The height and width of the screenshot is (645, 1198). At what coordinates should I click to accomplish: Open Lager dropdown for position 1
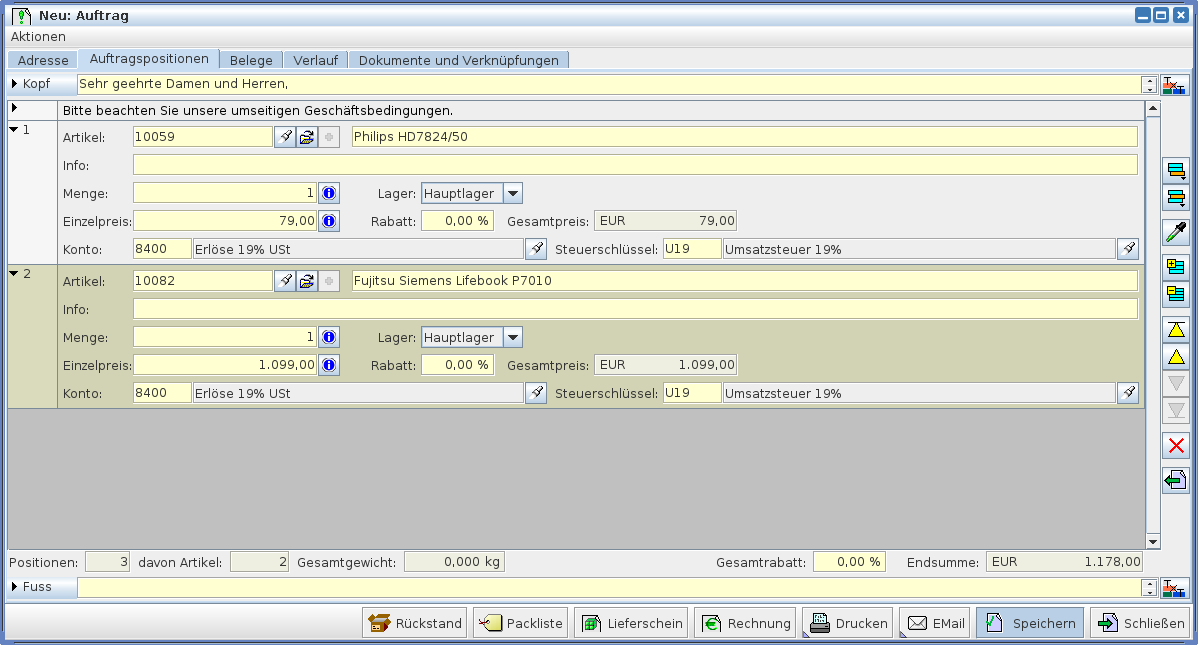(512, 193)
